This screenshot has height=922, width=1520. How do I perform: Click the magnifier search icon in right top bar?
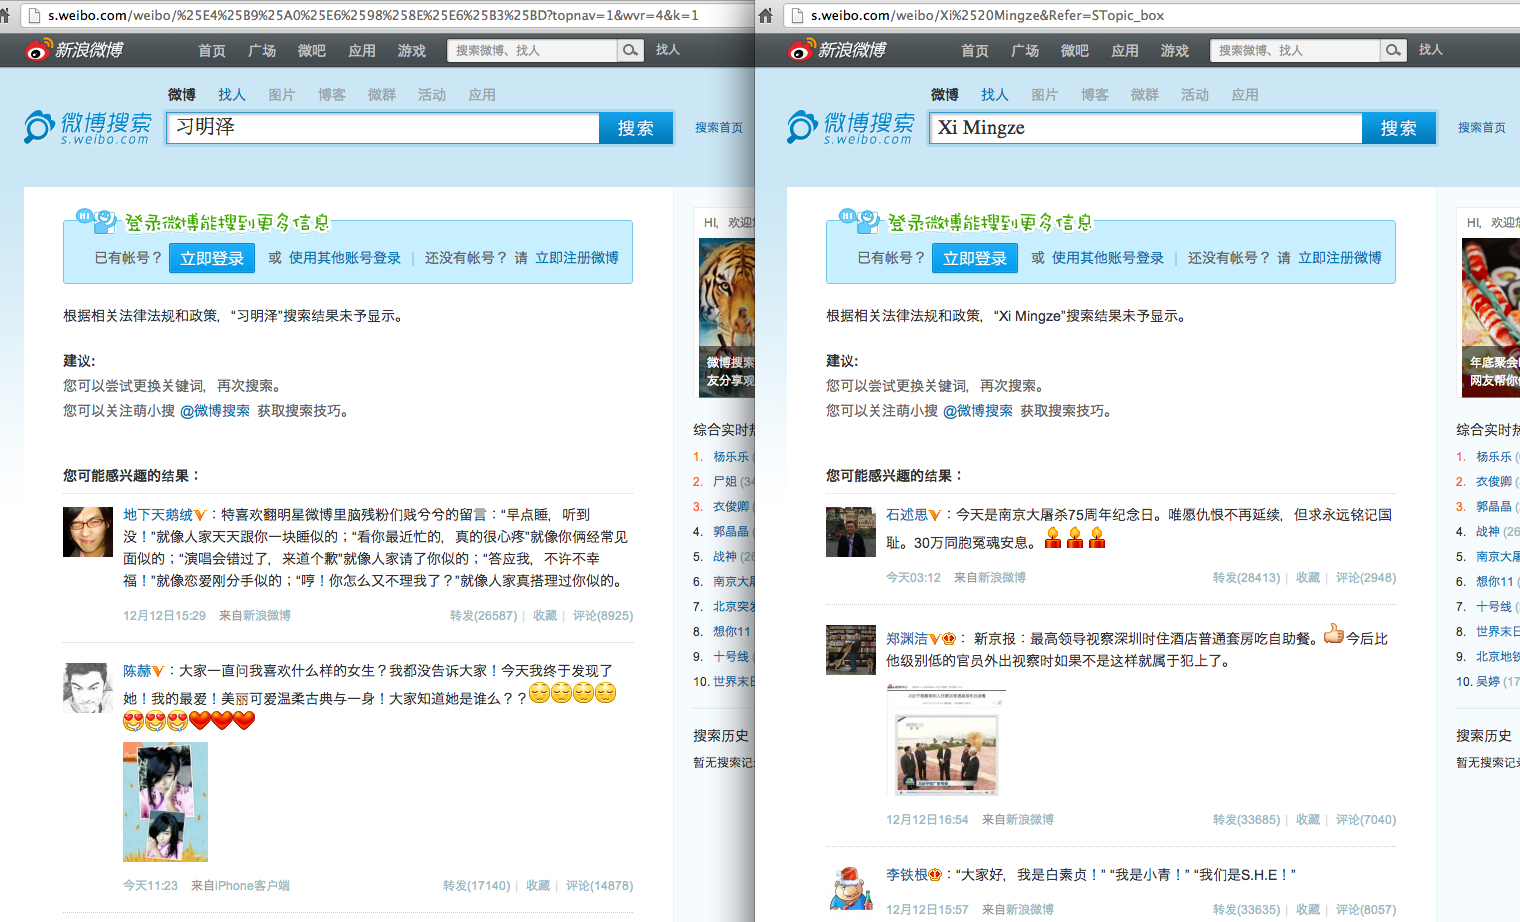coord(1393,50)
